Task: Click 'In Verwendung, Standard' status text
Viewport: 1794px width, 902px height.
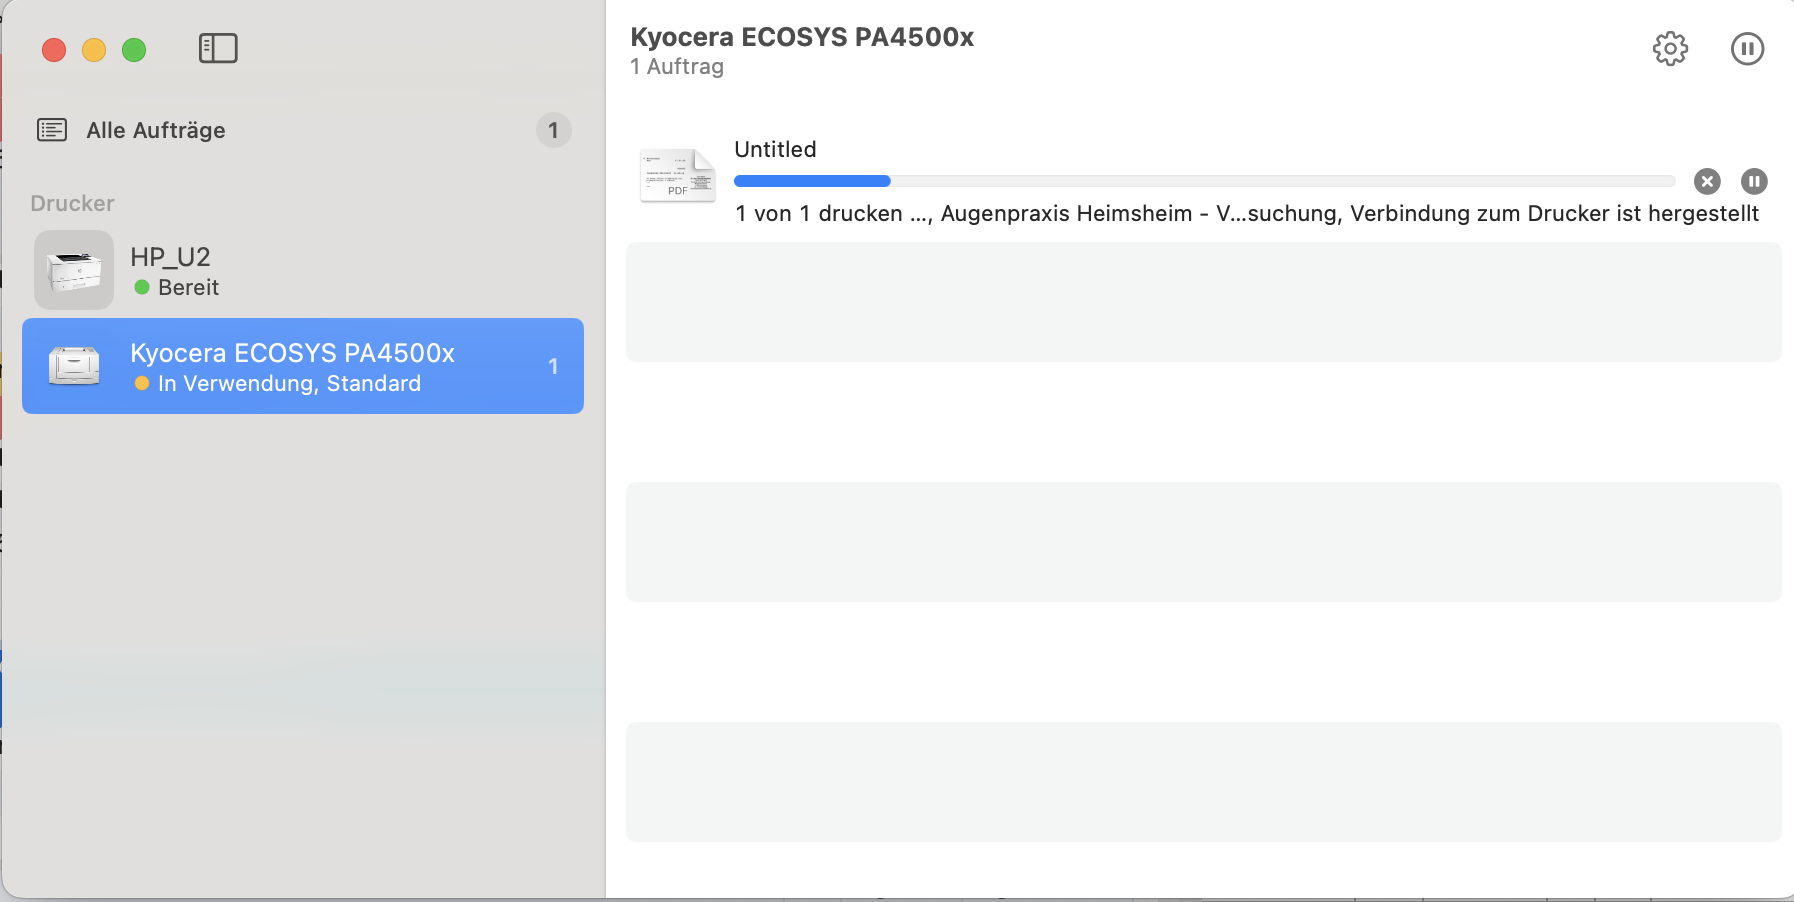Action: (289, 383)
